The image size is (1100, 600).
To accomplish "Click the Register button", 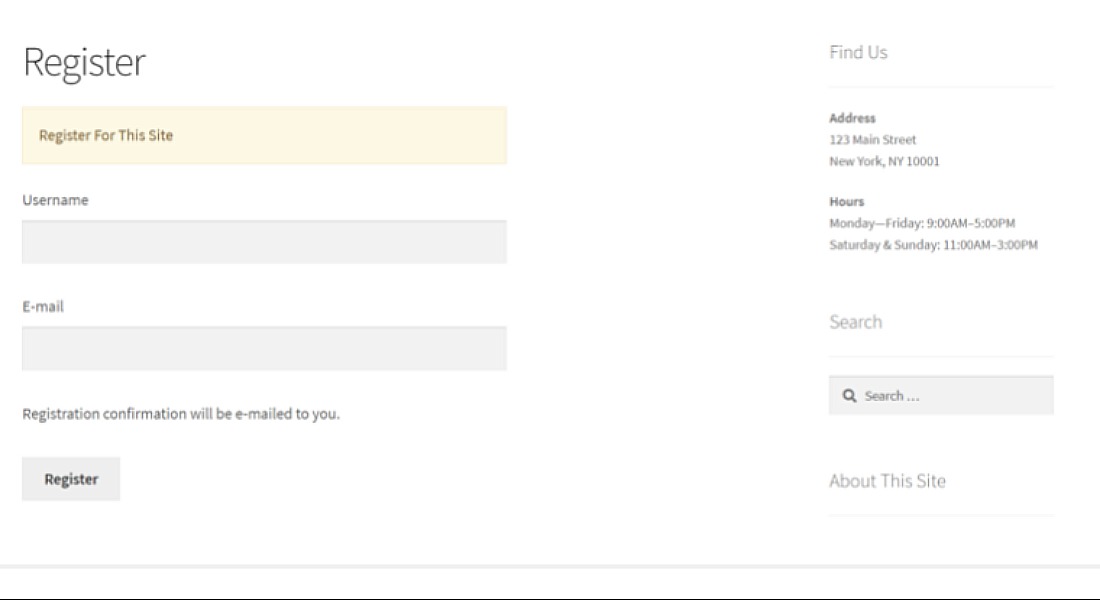I will click(71, 479).
